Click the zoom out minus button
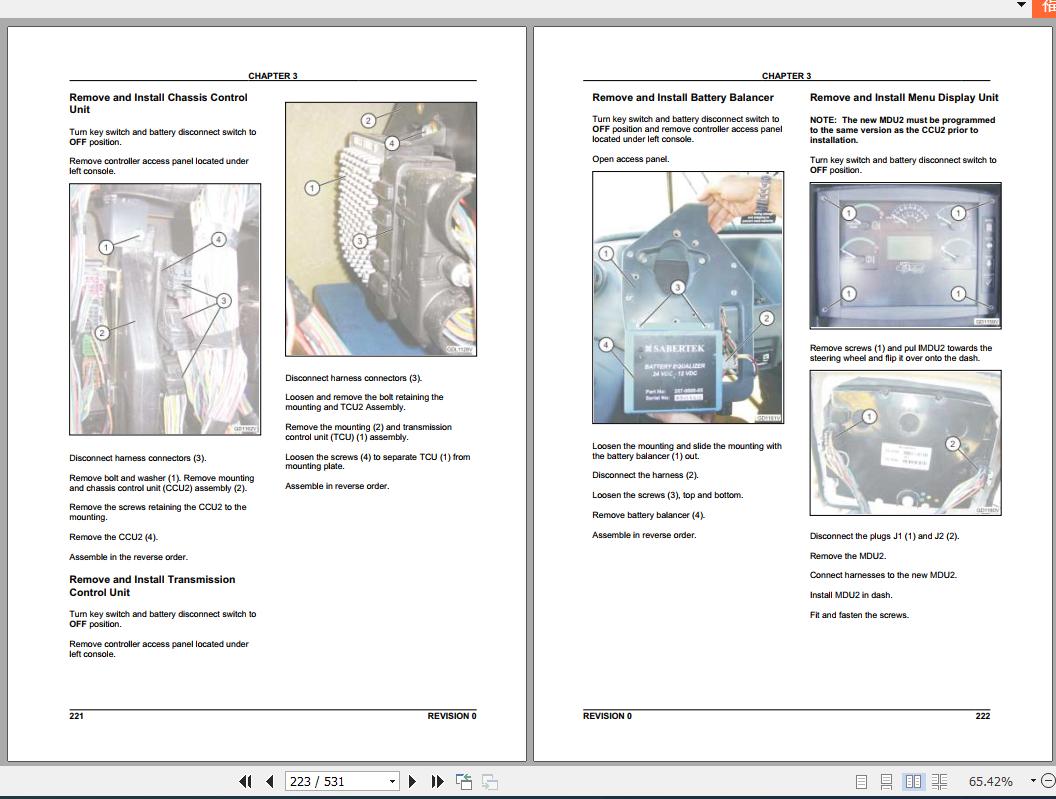Image resolution: width=1056 pixels, height=799 pixels. 1048,781
